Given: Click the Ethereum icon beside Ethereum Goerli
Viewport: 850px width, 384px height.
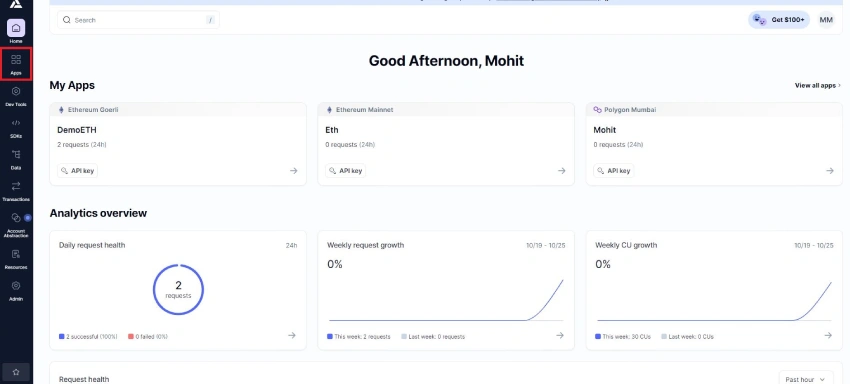Looking at the screenshot, I should (x=61, y=110).
